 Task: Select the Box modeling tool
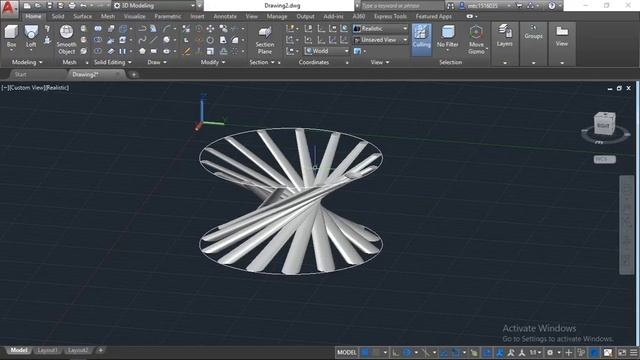(x=11, y=37)
